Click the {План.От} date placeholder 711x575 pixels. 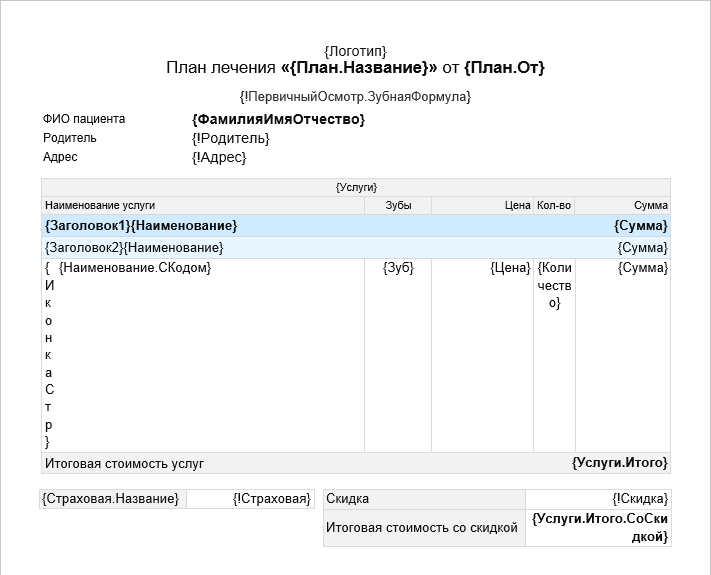coord(504,68)
